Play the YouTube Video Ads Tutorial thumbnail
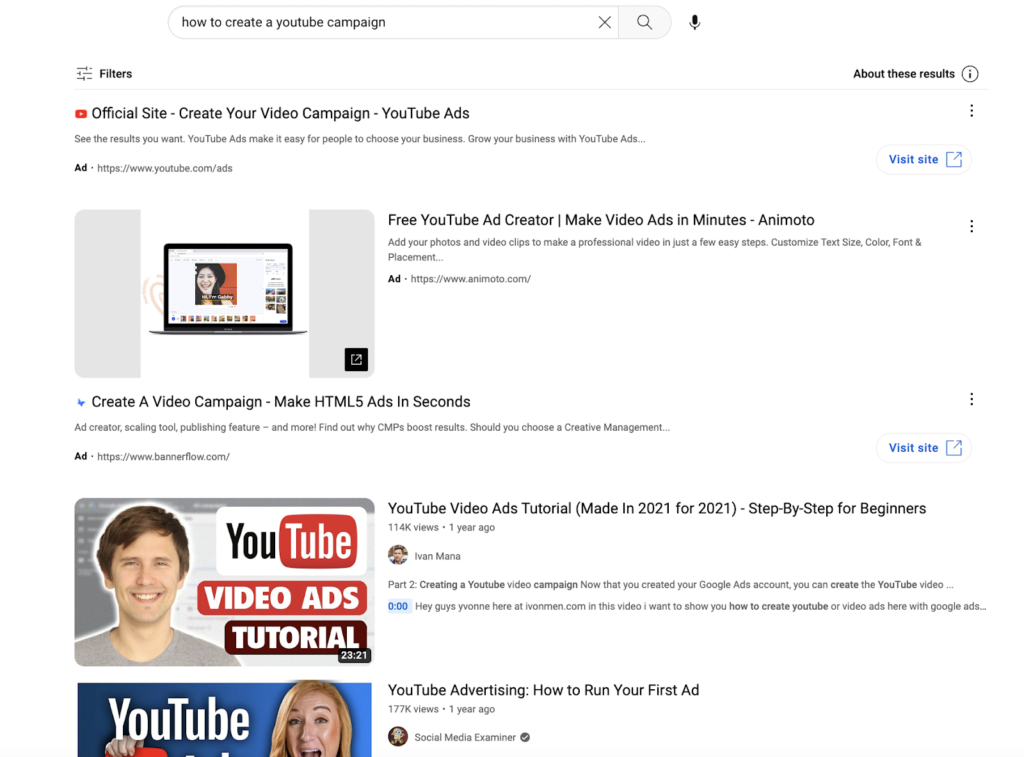The height and width of the screenshot is (757, 1024). click(x=224, y=582)
